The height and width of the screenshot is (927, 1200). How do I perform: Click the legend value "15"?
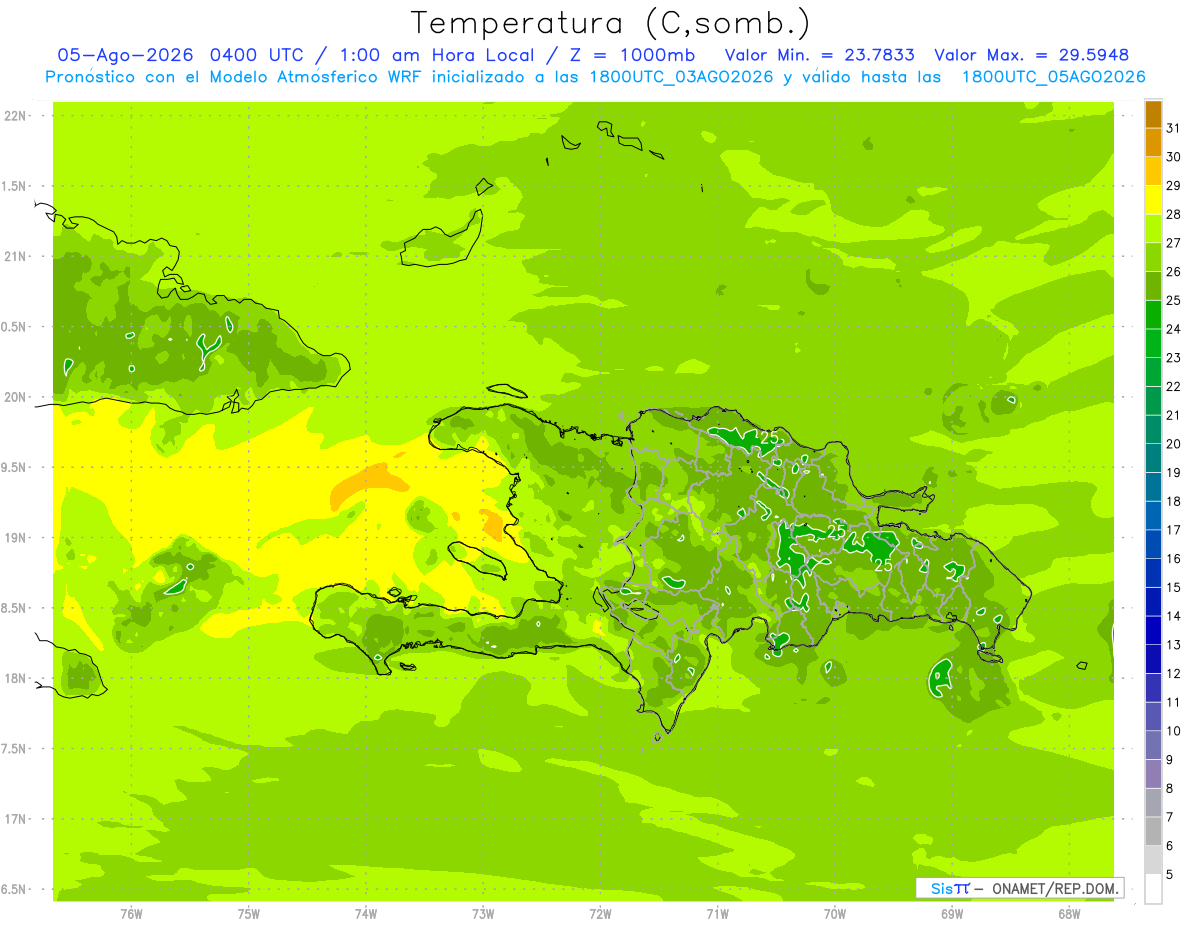1174,587
